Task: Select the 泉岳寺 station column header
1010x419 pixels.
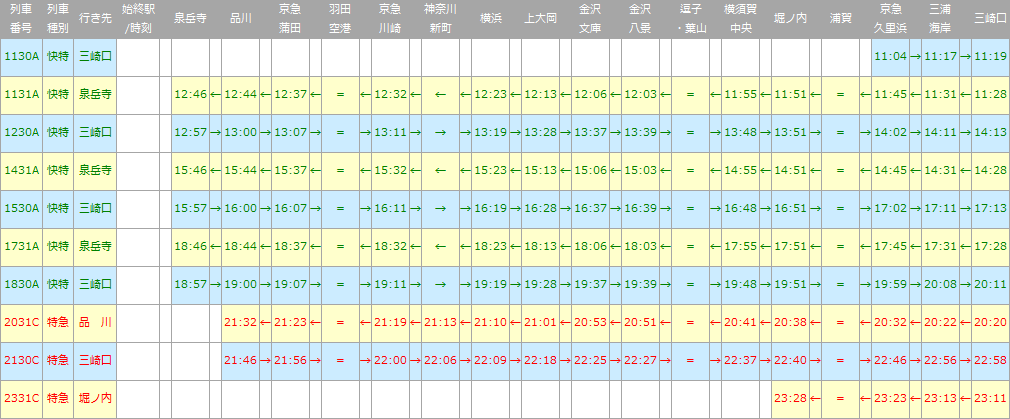Action: [191, 19]
